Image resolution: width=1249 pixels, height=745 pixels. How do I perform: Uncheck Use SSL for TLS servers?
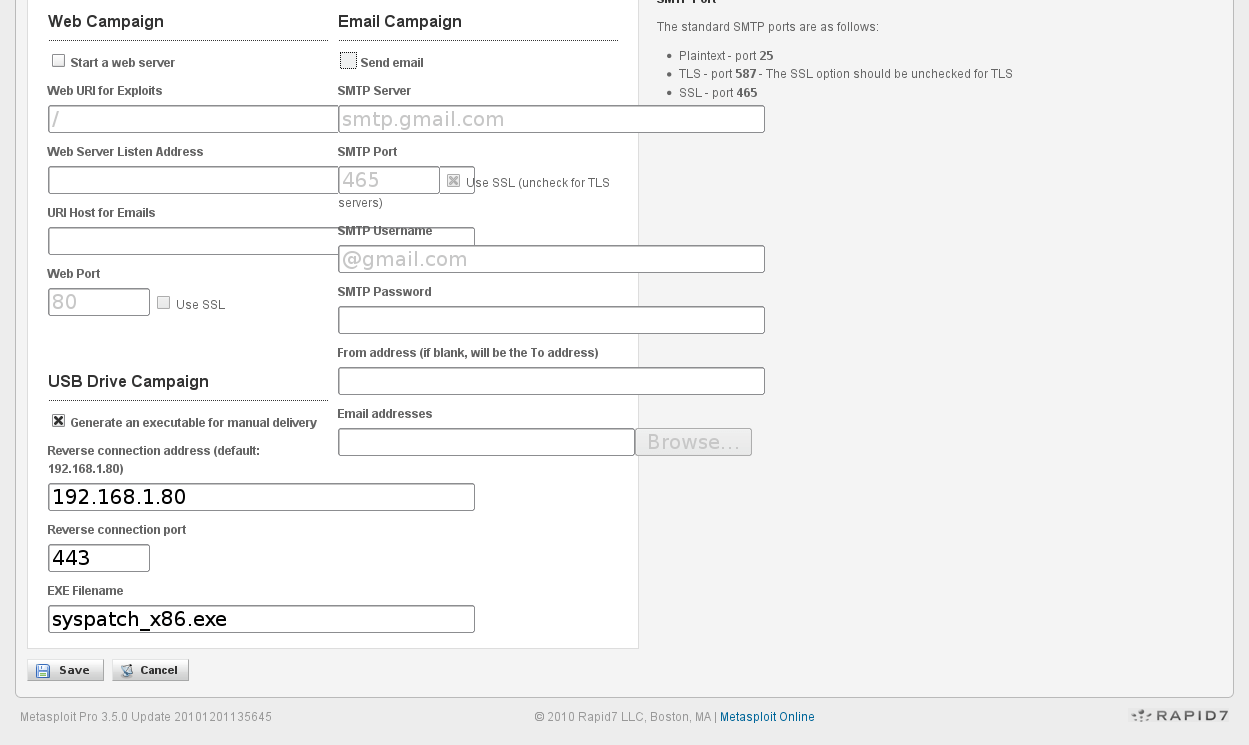point(455,180)
